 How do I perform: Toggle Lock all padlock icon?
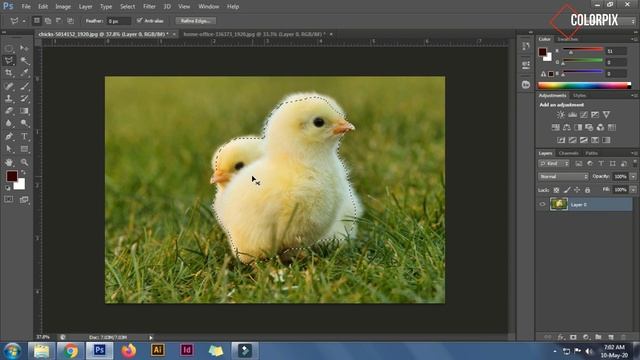(587, 190)
